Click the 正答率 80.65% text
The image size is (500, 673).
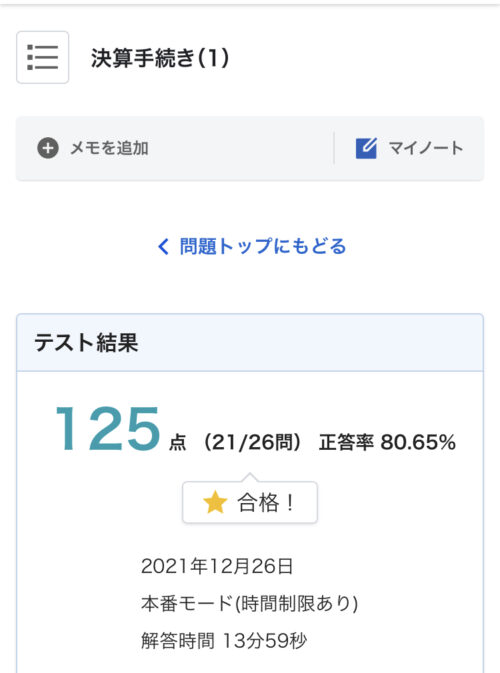[x=387, y=442]
